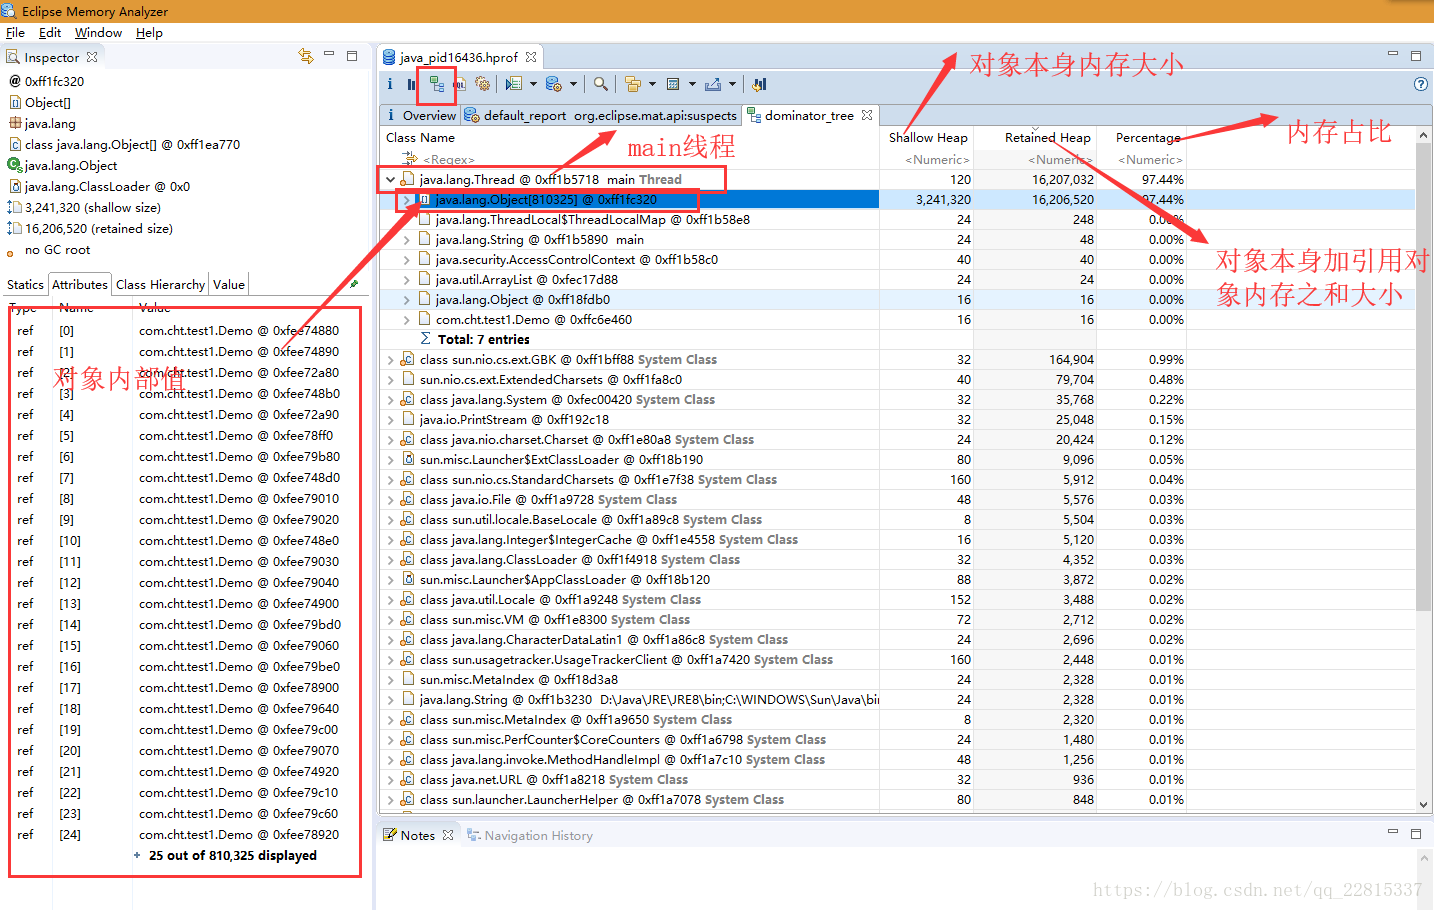The image size is (1434, 910).
Task: Switch to the Navigation History tab
Action: pos(530,835)
